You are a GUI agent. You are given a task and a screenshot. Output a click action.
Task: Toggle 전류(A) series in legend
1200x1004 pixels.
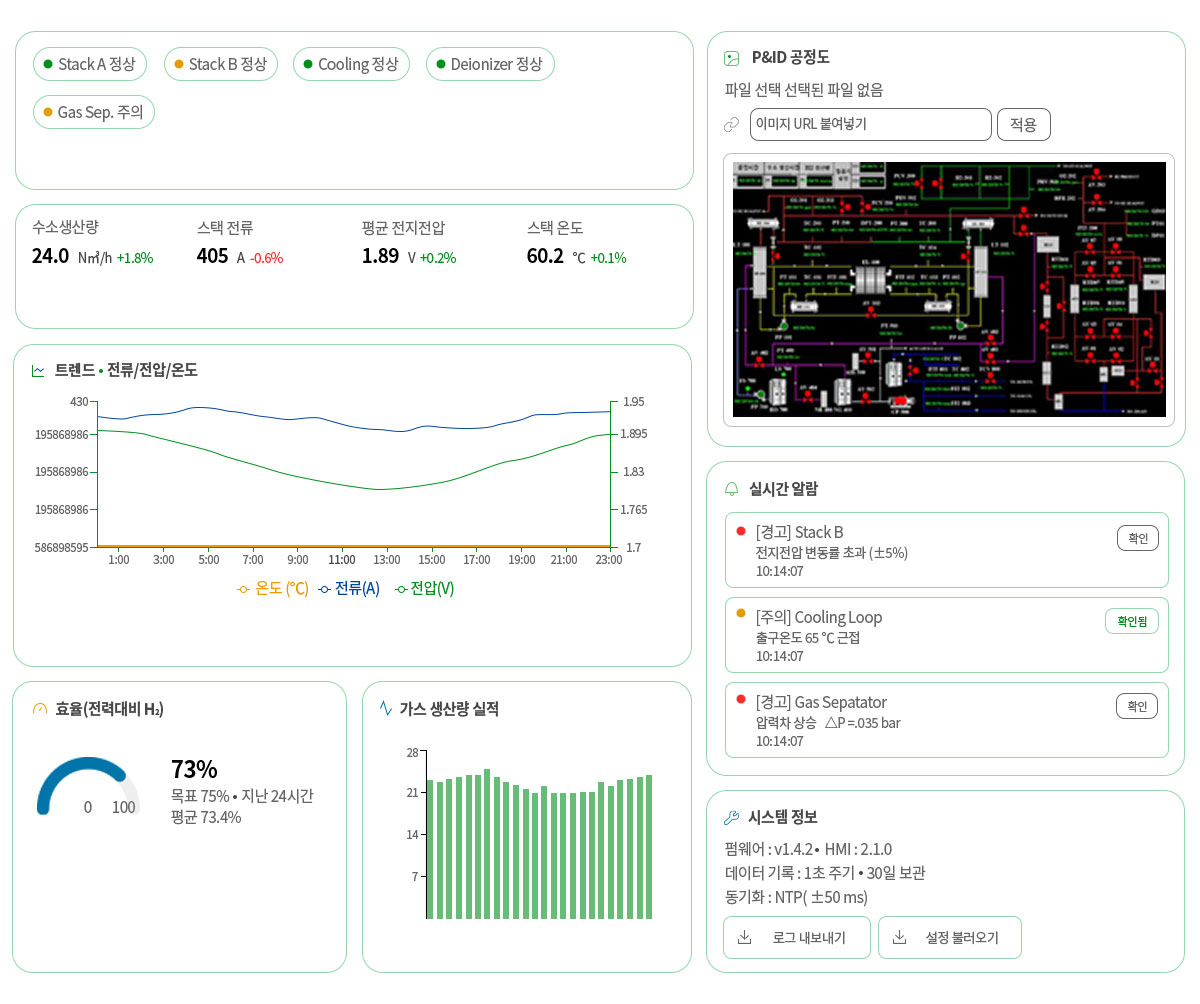(349, 588)
